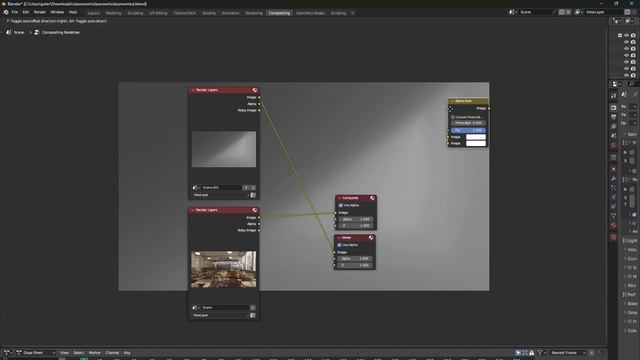Screen dimensions: 640x360
Task: Open the Texture properties tab
Action: [613, 237]
